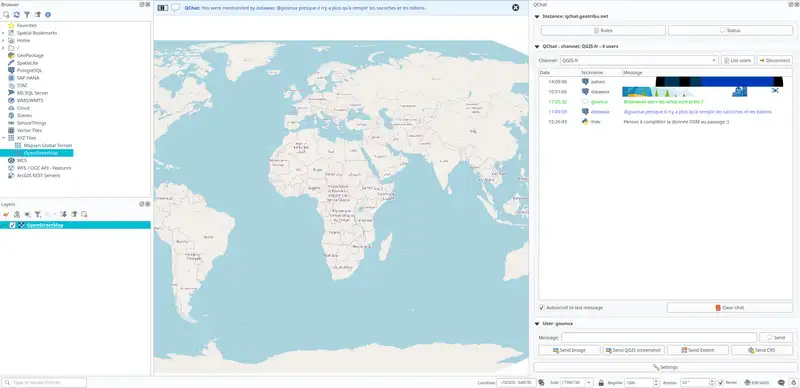Refresh the Browser panel

[x=17, y=15]
